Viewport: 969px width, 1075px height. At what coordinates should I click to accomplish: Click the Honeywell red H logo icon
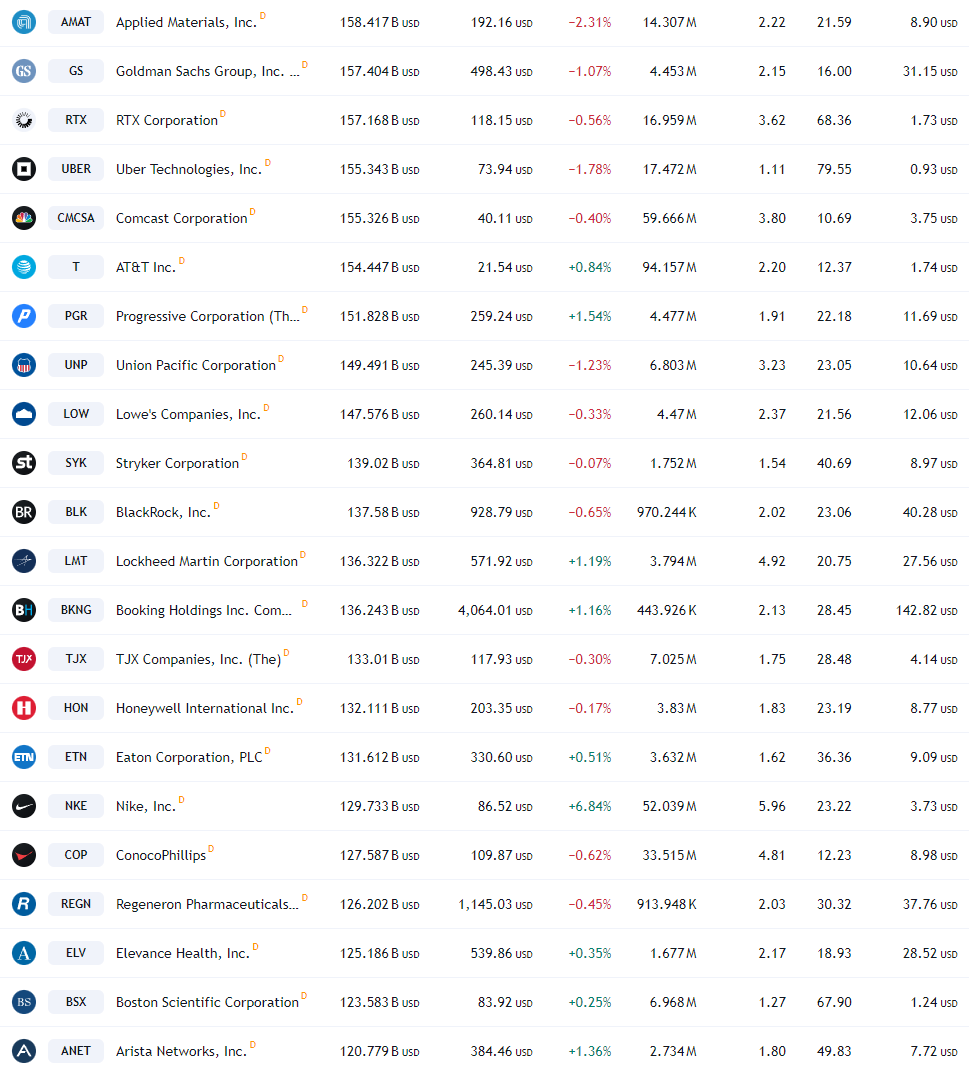pos(24,708)
